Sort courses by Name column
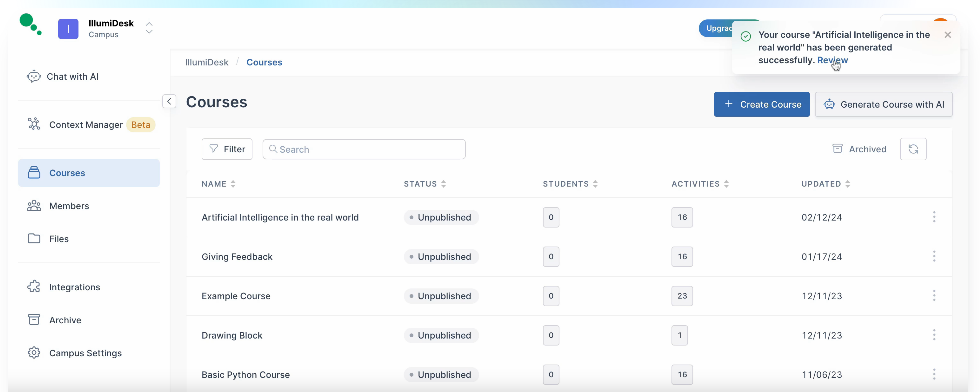Viewport: 980px width, 392px height. click(219, 184)
